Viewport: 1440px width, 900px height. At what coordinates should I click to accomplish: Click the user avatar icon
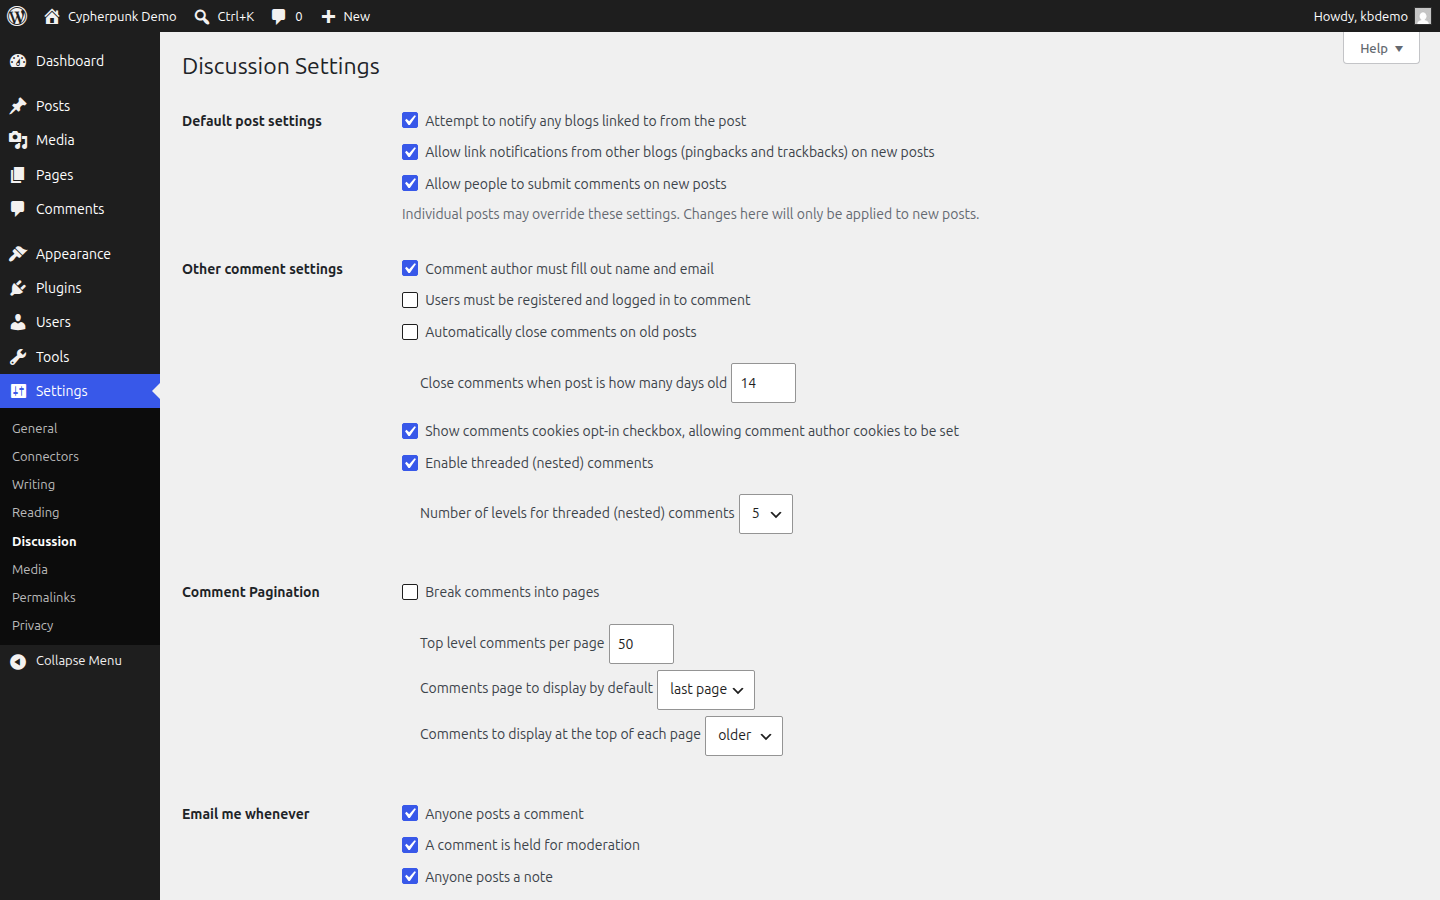click(x=1423, y=16)
